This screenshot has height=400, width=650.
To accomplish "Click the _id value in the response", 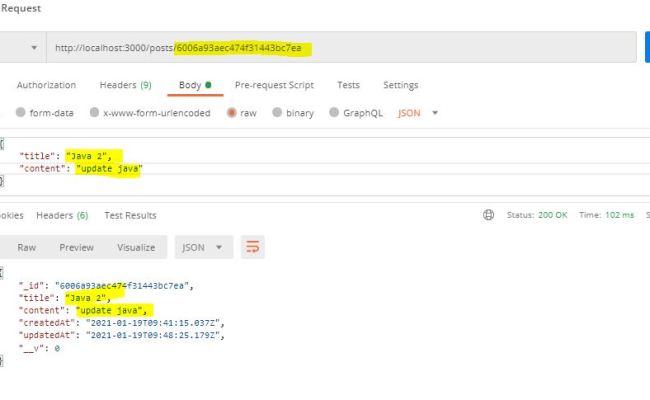I will click(122, 286).
